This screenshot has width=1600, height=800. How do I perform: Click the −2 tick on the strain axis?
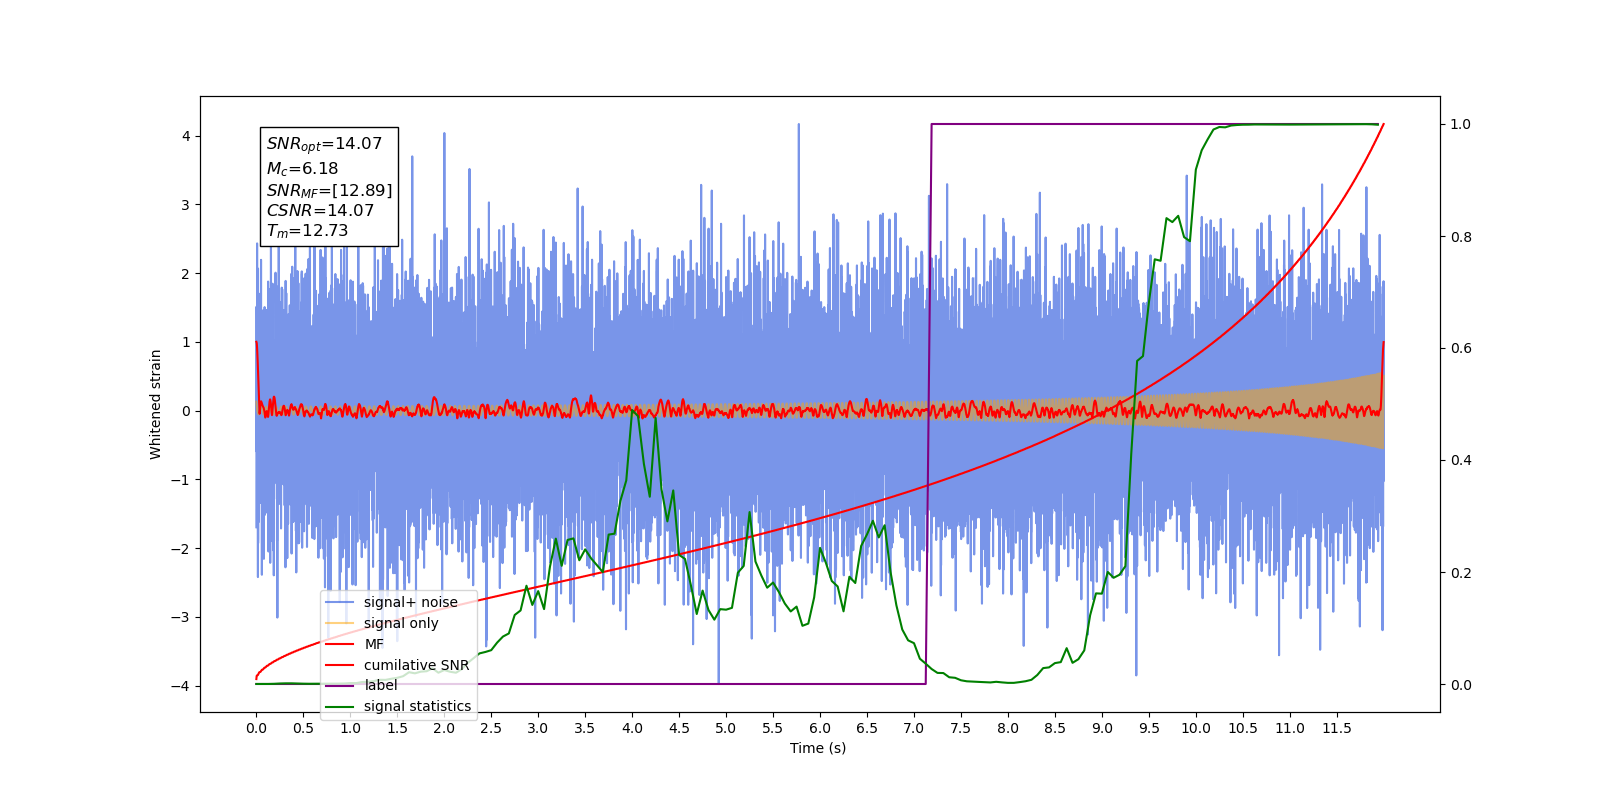(180, 549)
